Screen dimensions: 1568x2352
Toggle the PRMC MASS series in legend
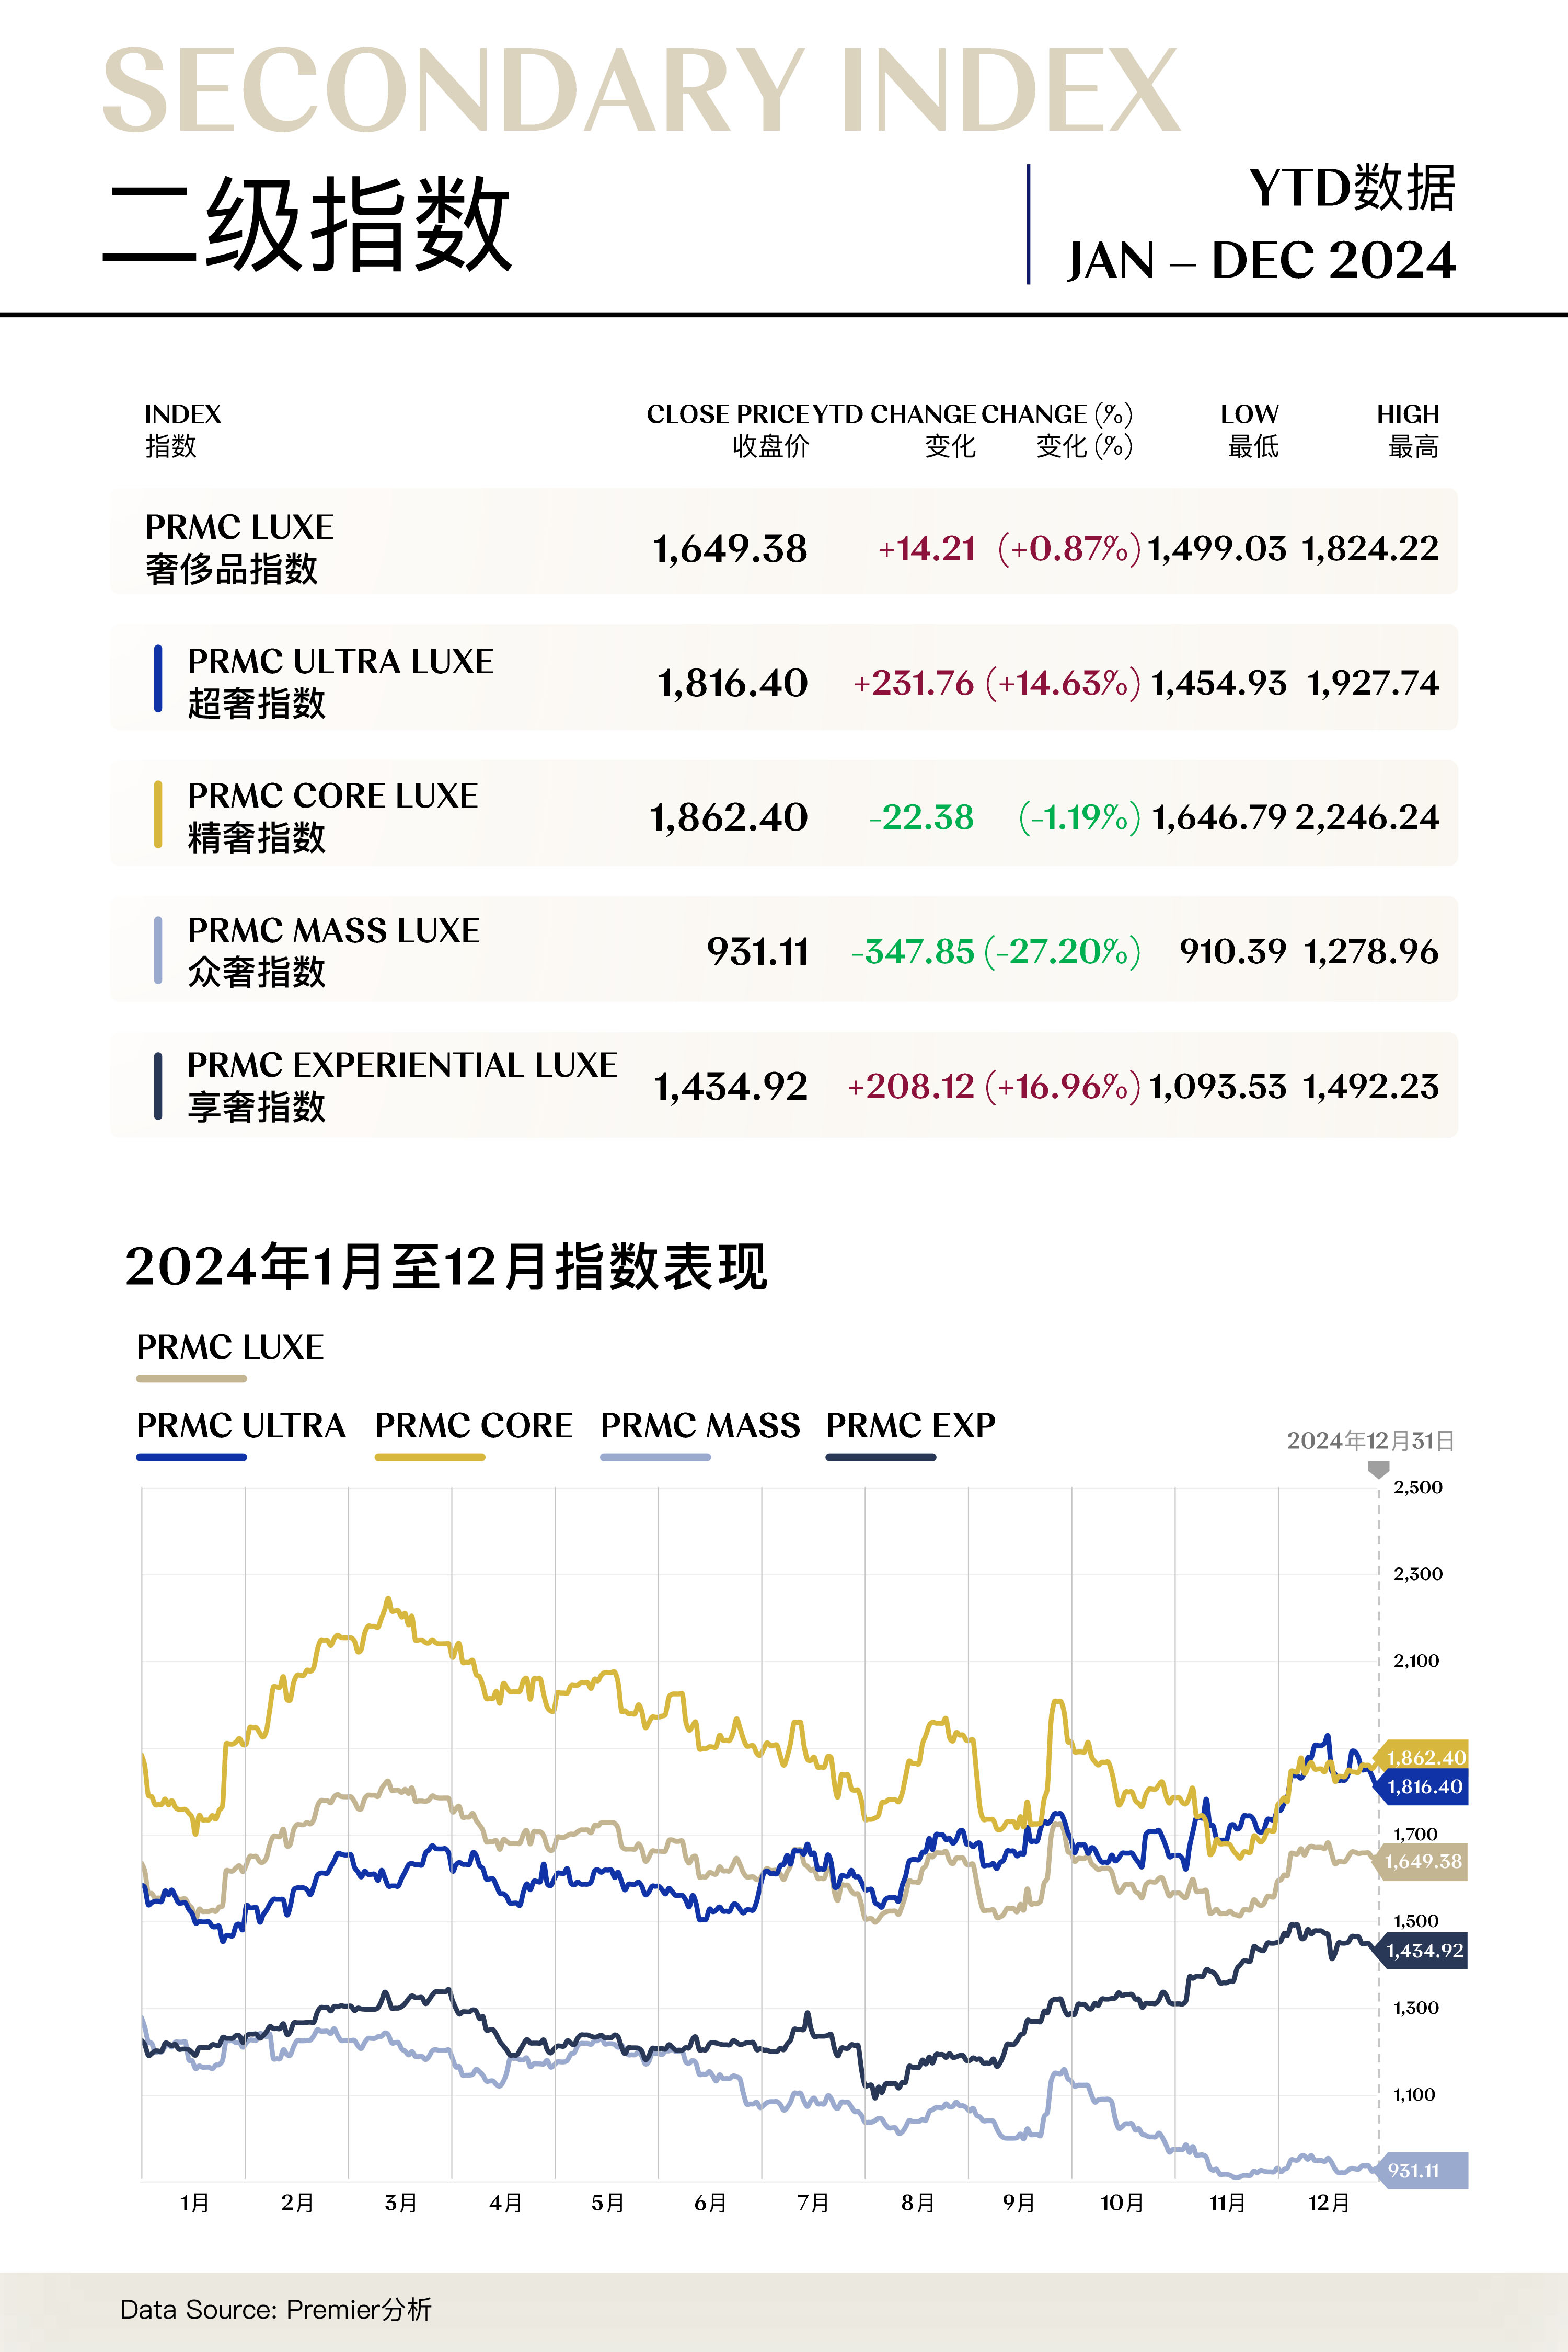click(x=700, y=1425)
